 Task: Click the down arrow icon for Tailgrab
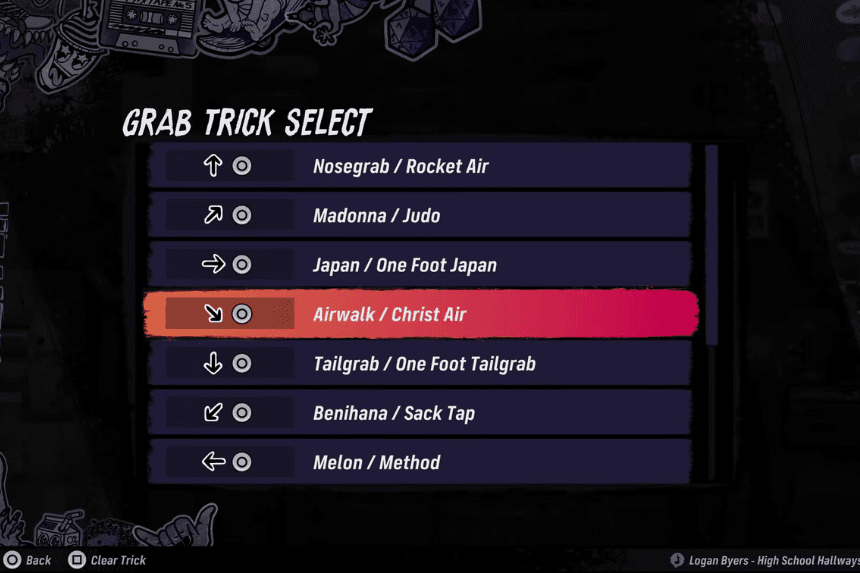coord(212,364)
